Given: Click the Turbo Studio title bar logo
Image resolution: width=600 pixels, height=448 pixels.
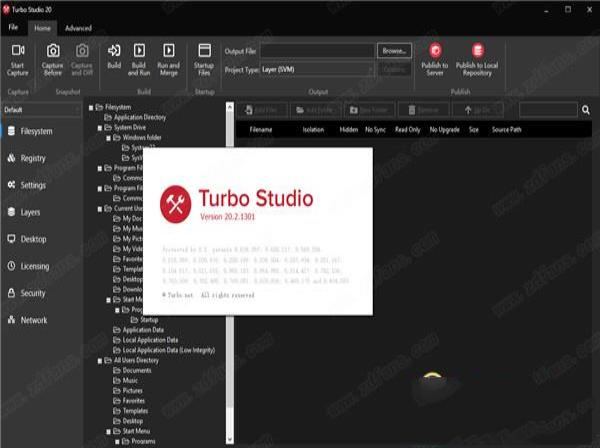Looking at the screenshot, I should coord(6,9).
